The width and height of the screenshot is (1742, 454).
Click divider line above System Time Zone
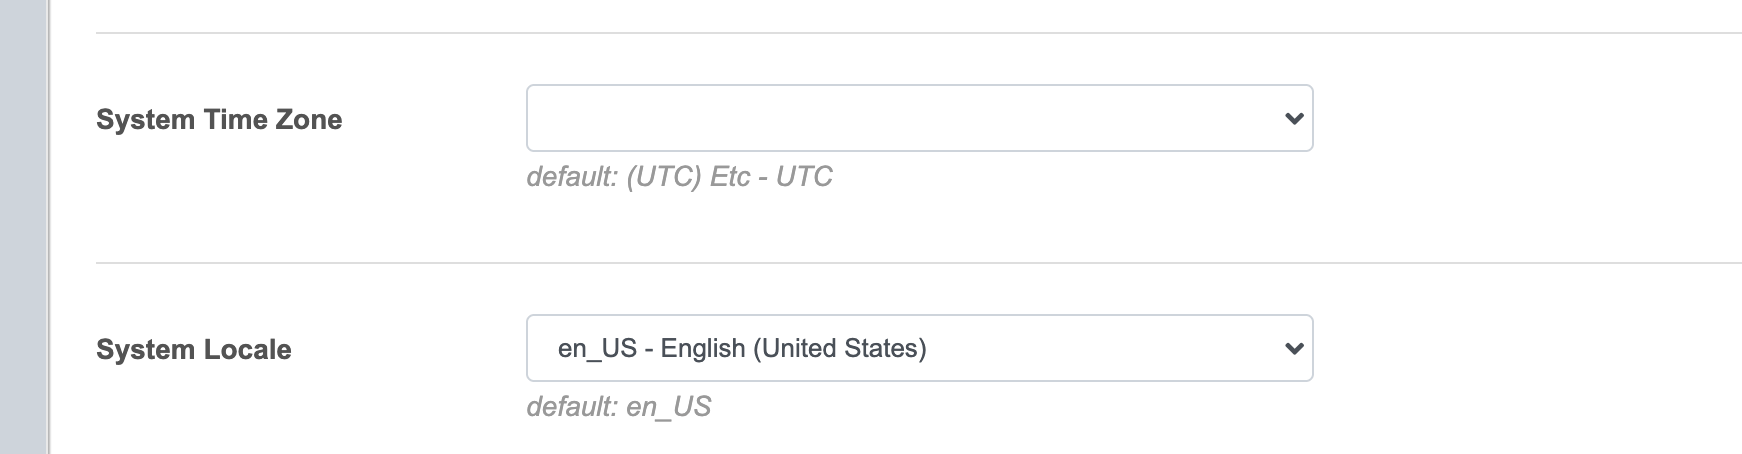pos(900,33)
